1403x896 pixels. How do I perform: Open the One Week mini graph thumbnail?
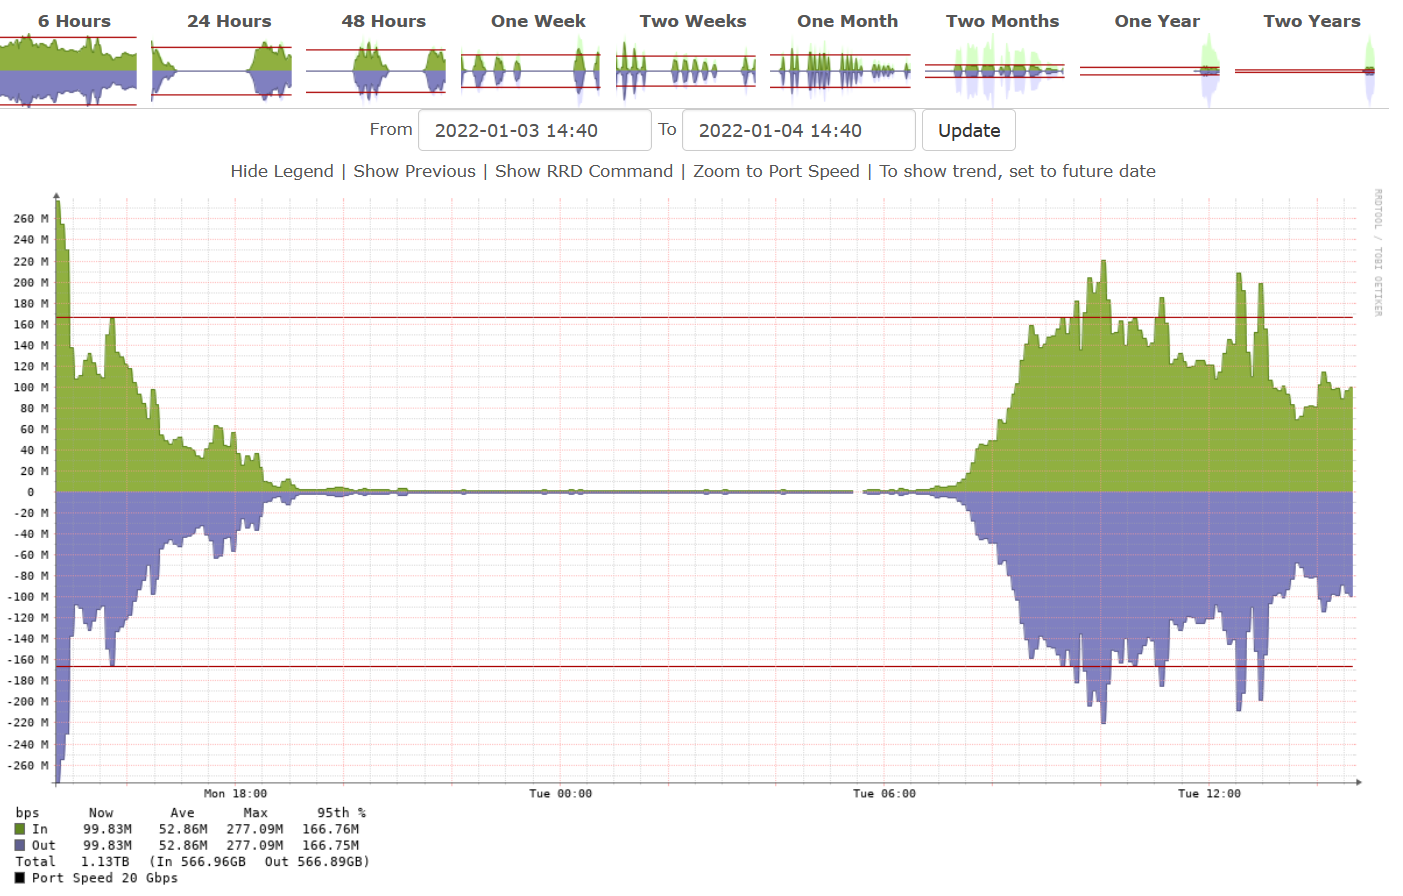530,70
